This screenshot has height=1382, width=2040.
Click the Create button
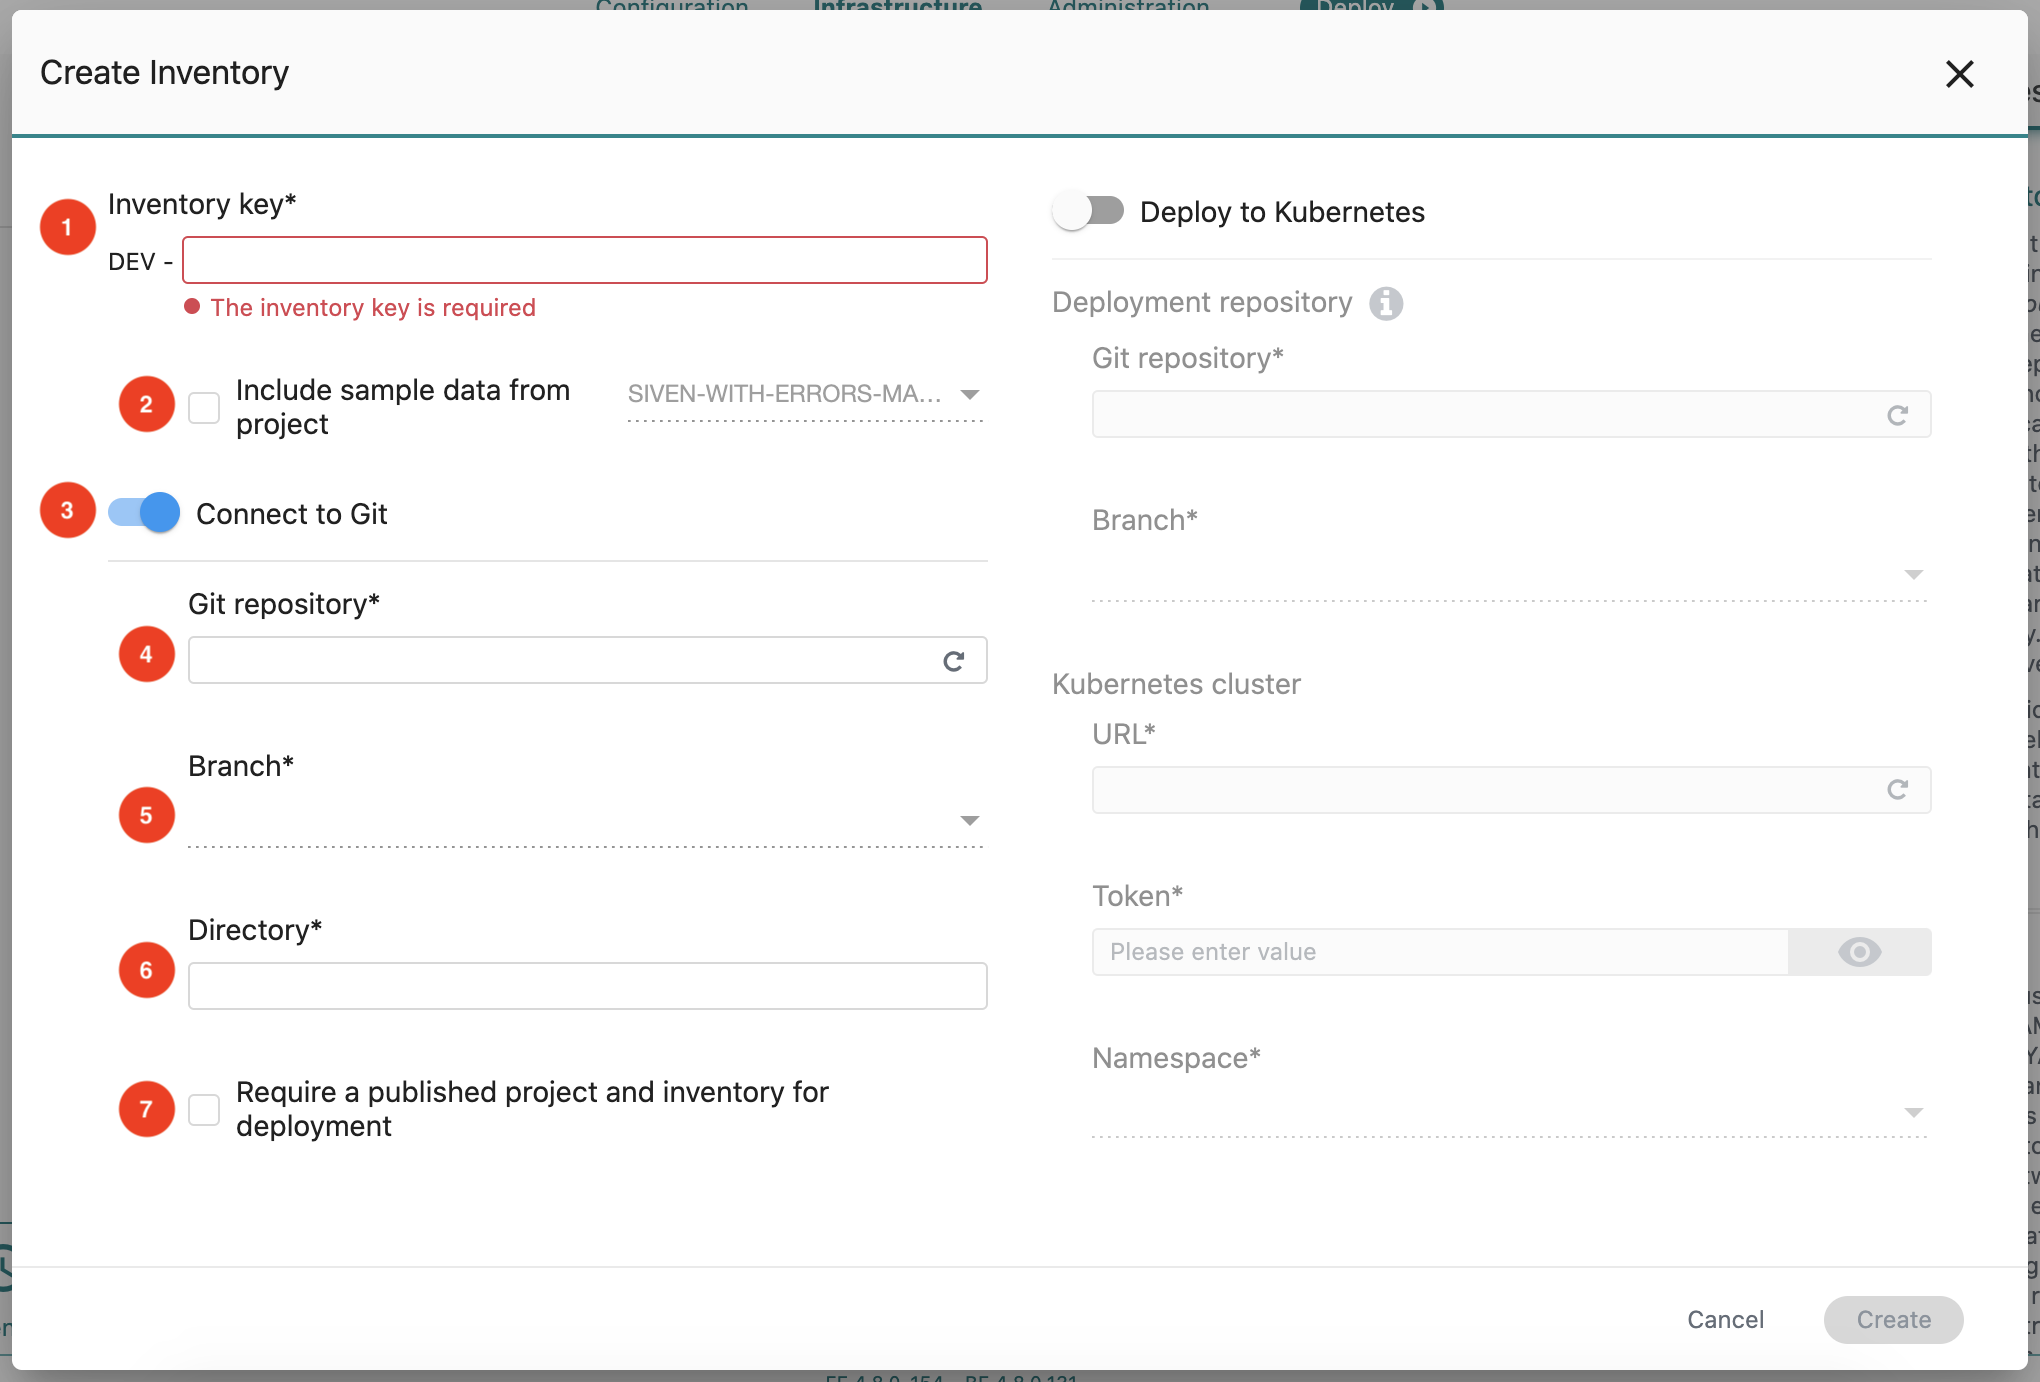click(x=1893, y=1319)
